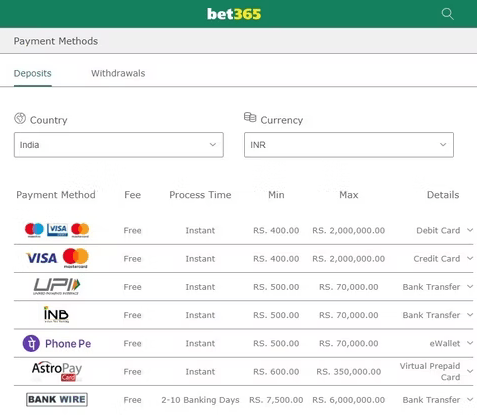477x415 pixels.
Task: Click the Details column header
Action: 443,195
